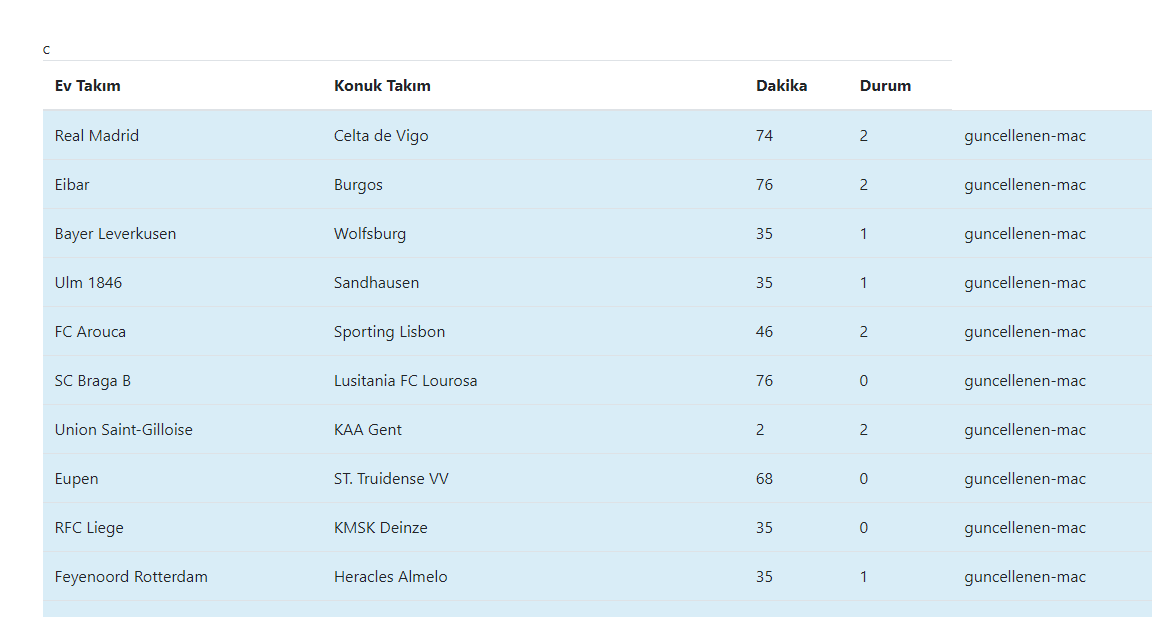Select the Real Madrid row
This screenshot has height=617, width=1152.
97,136
